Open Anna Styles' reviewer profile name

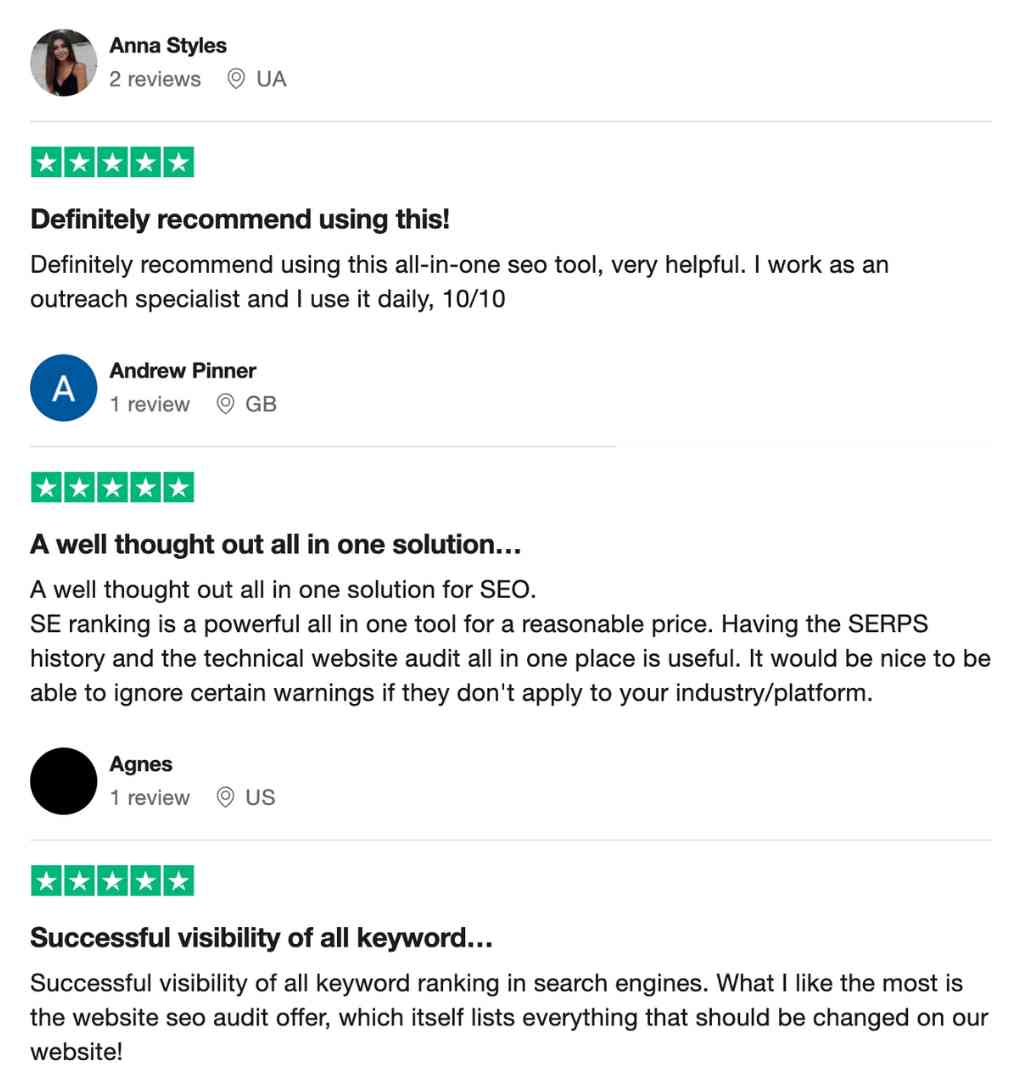point(168,46)
